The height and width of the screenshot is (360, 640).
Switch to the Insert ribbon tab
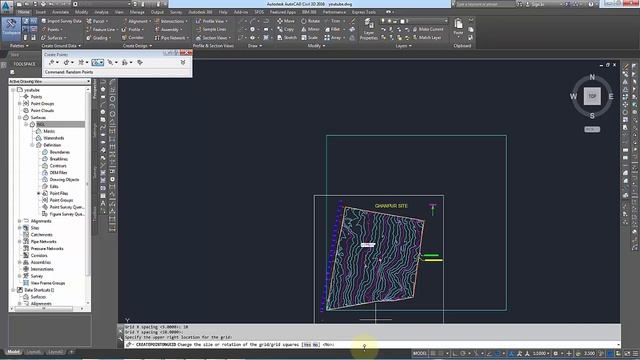tap(41, 12)
